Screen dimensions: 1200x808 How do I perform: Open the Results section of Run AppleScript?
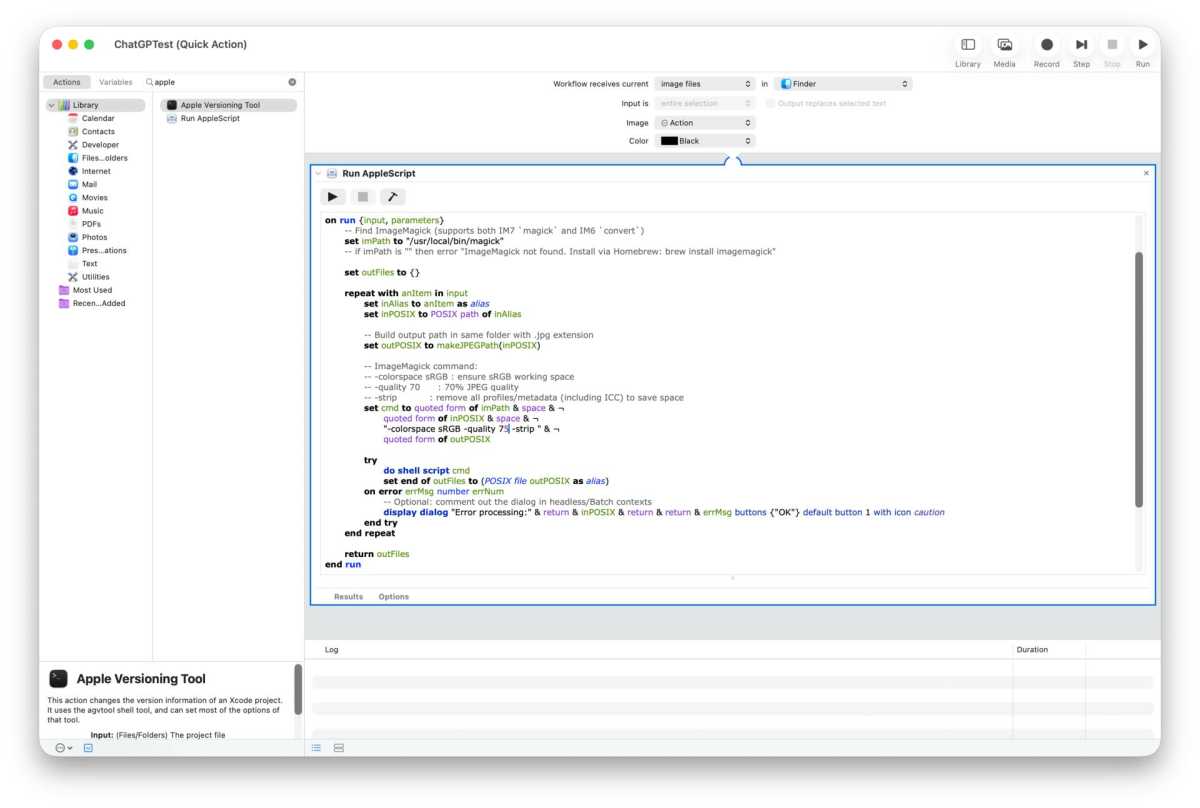coord(348,597)
